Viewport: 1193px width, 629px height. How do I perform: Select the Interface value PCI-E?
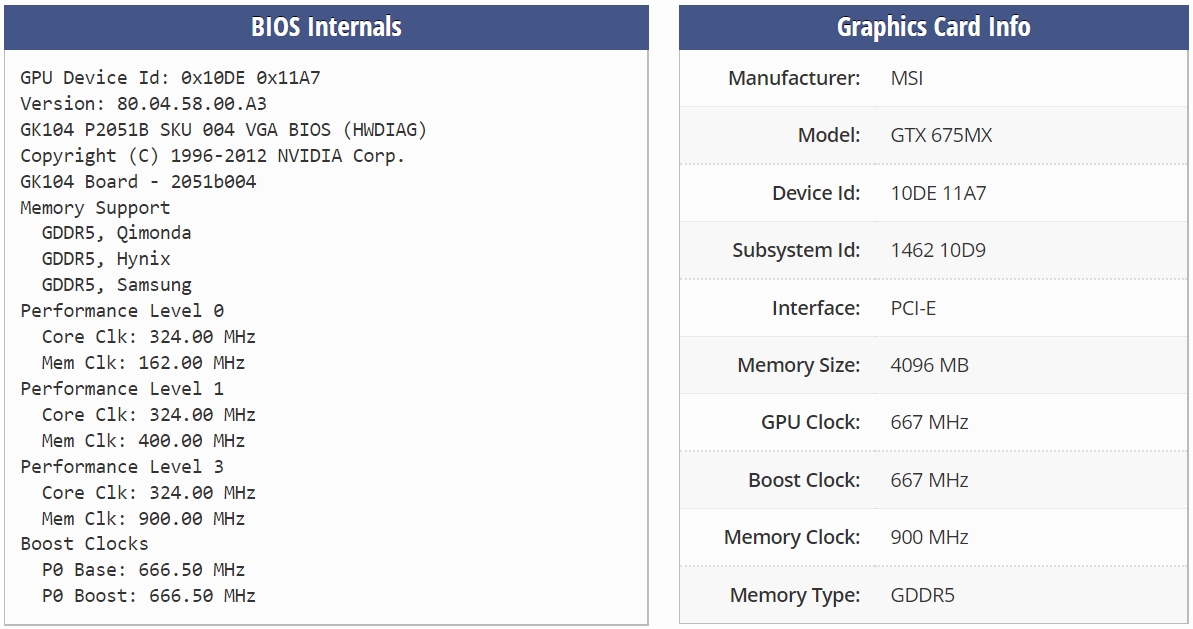913,308
